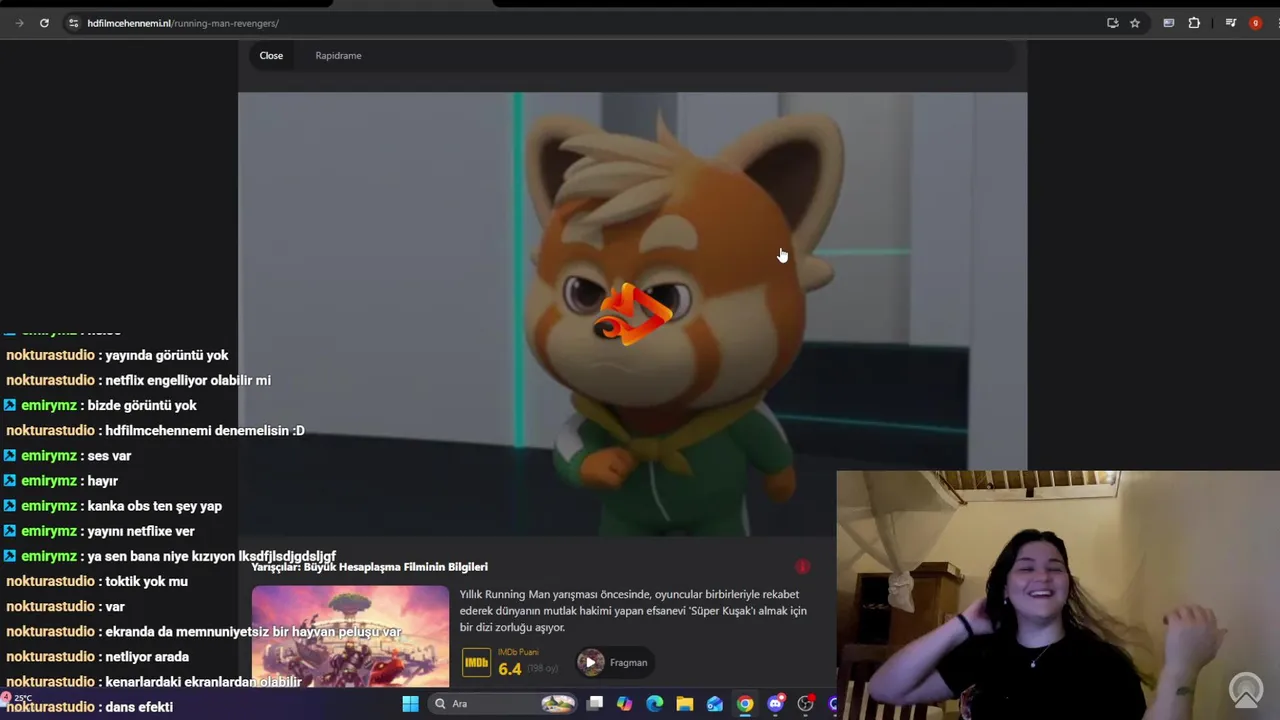Click chat message 'yayında görüntü yok'
This screenshot has width=1280, height=720.
pos(167,355)
